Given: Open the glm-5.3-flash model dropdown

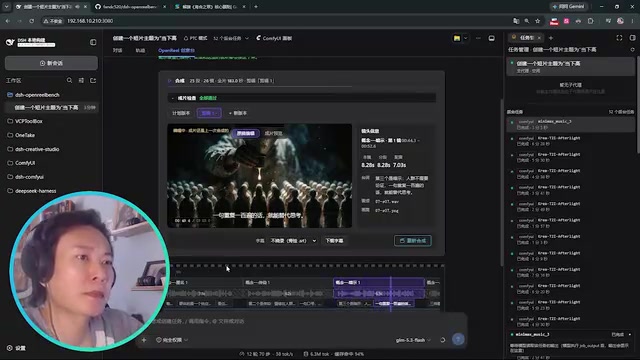Looking at the screenshot, I should [413, 340].
